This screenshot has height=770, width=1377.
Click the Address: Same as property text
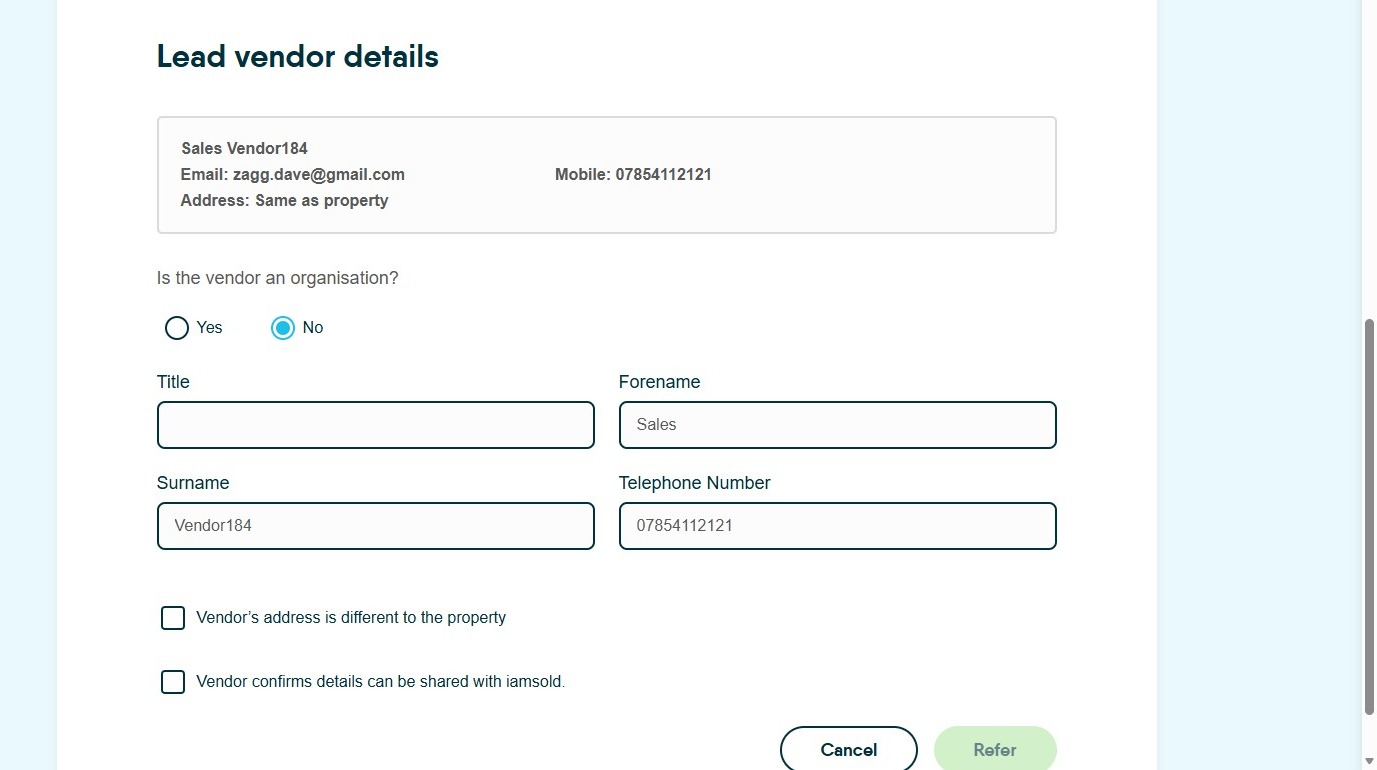click(285, 201)
